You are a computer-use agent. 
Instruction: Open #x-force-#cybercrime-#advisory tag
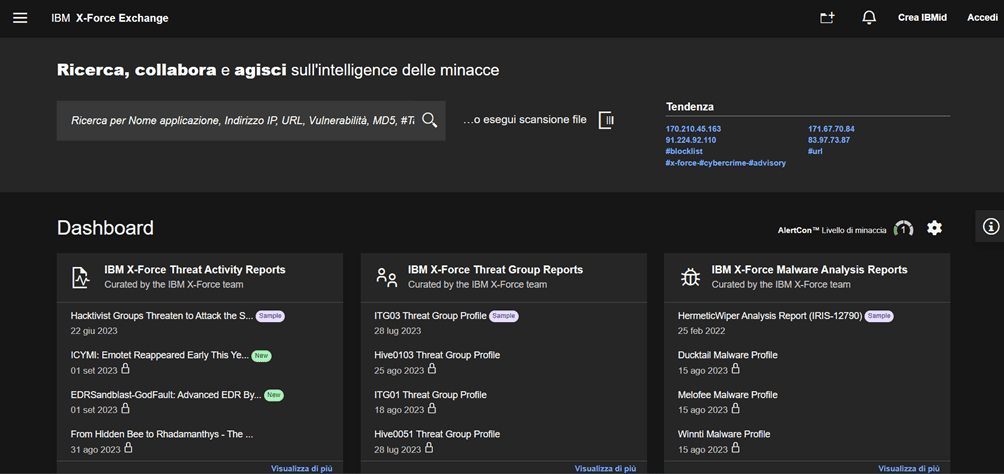(725, 163)
